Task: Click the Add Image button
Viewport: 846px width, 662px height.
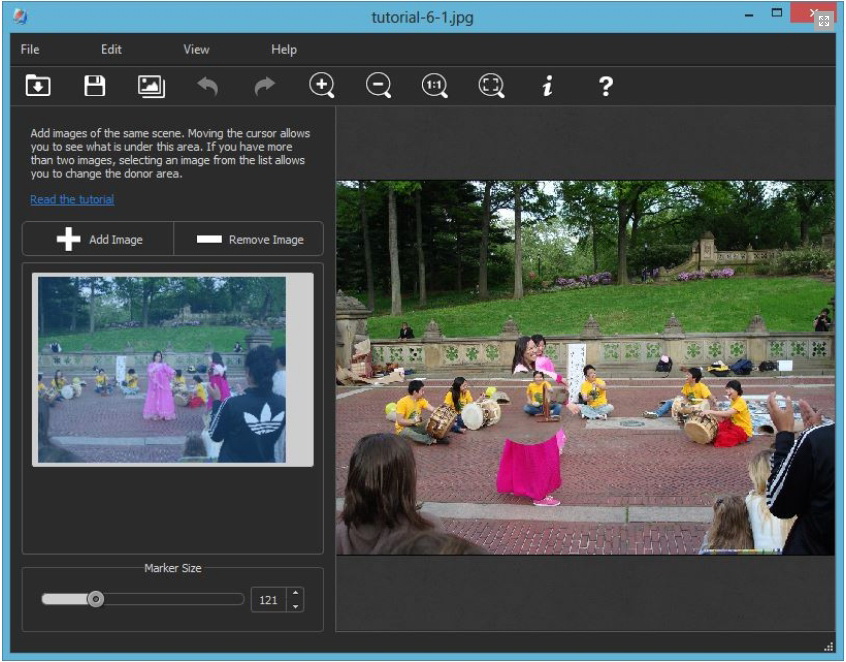Action: (98, 240)
